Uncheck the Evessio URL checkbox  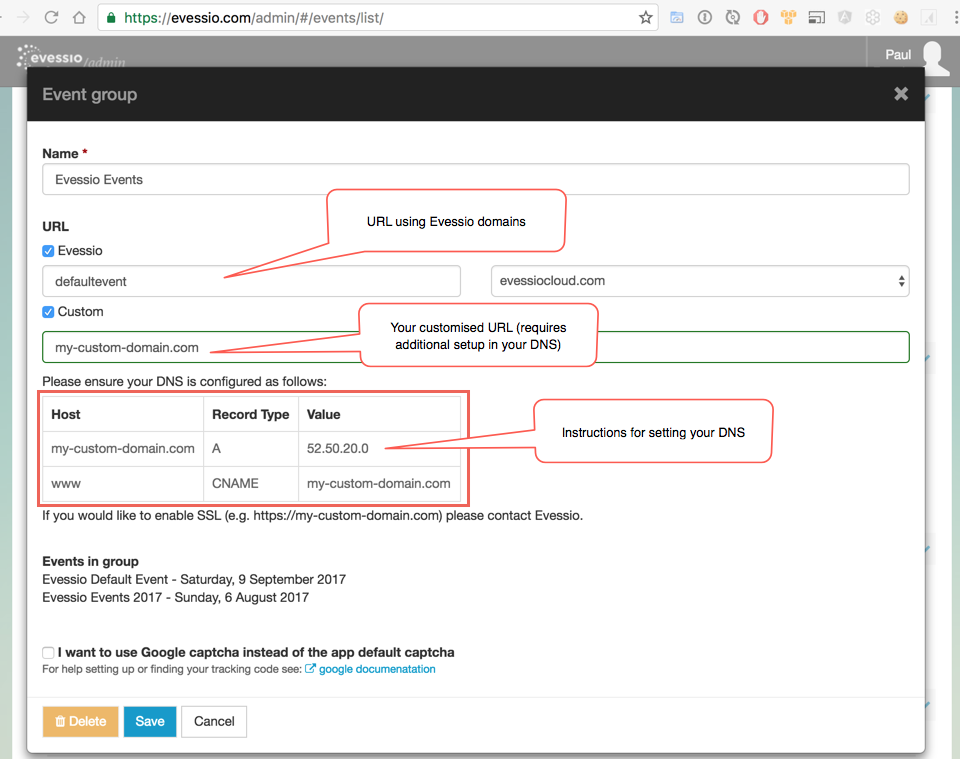click(47, 250)
